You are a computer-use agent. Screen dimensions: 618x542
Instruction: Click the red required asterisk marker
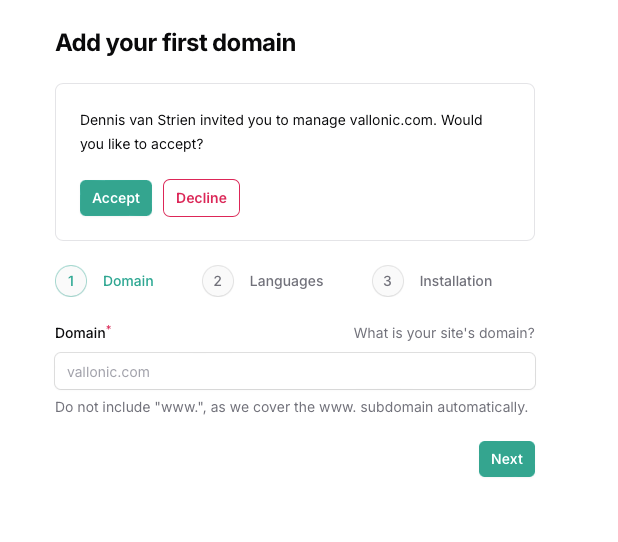109,328
